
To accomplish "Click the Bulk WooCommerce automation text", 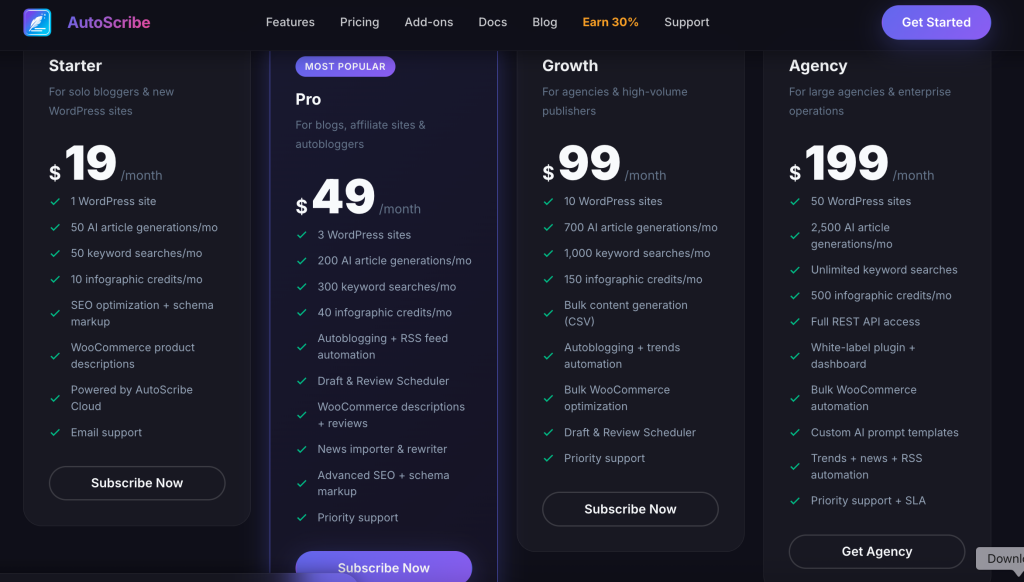I will (x=863, y=398).
